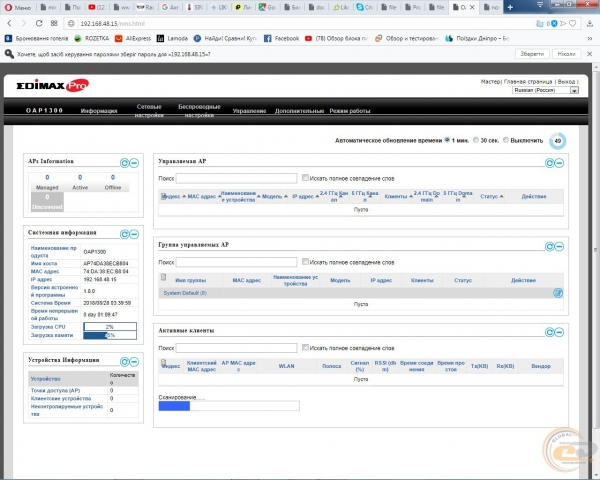
Task: Collapse the Системная информация panel
Action: 134,234
